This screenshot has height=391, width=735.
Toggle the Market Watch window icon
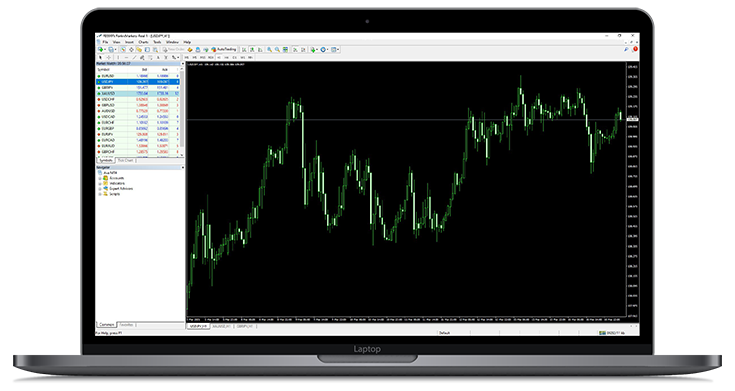point(123,49)
